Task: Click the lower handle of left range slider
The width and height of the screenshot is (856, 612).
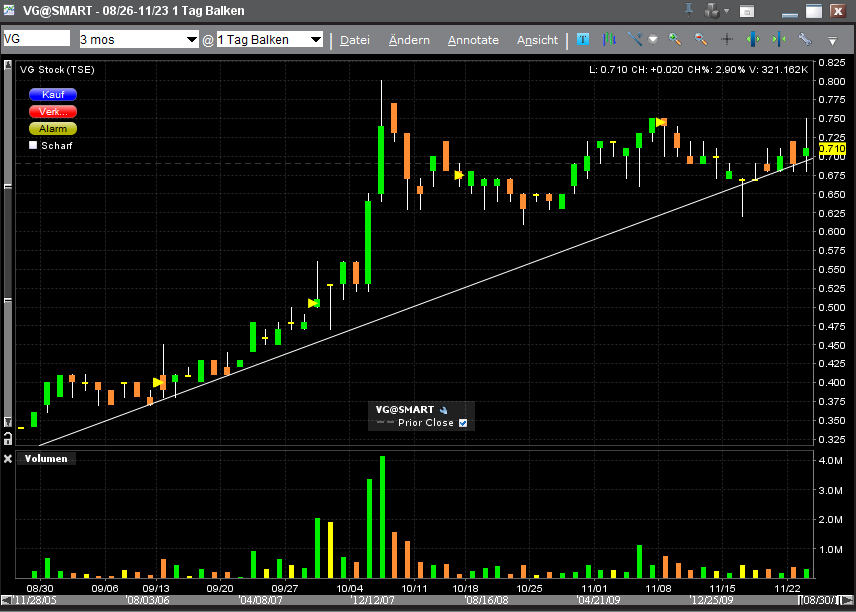Action: coord(8,300)
